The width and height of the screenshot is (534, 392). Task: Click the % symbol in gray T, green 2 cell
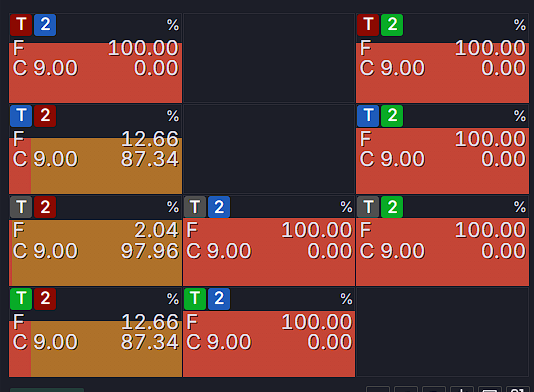[520, 207]
